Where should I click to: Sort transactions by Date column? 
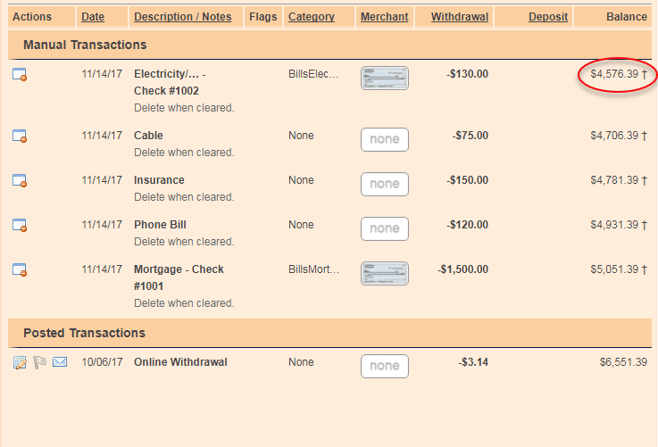[x=93, y=17]
